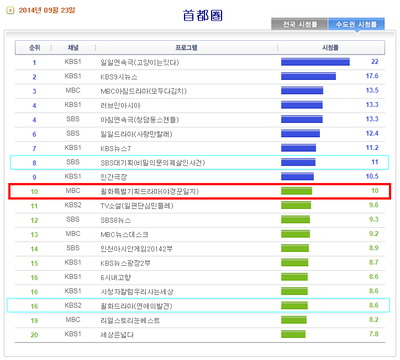This screenshot has height=360, width=400.
Task: Click the rating value 13.5
Action: [372, 90]
